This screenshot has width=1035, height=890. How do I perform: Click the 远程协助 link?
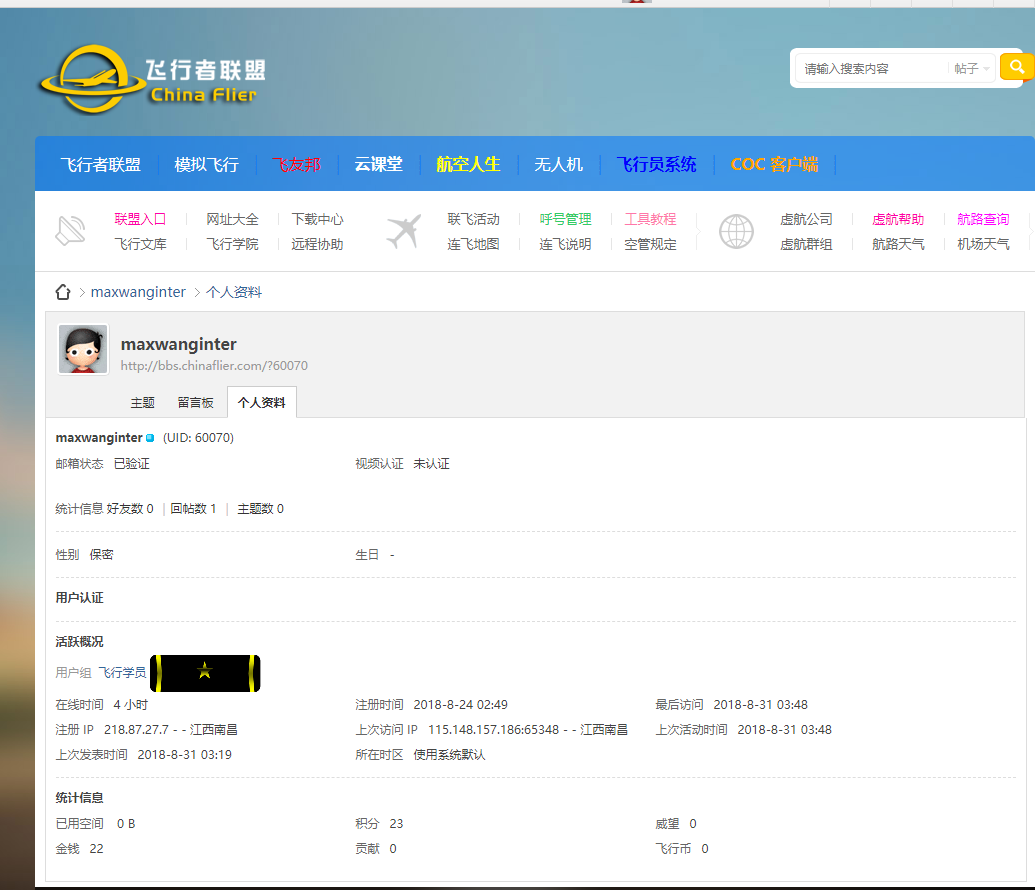tap(317, 244)
